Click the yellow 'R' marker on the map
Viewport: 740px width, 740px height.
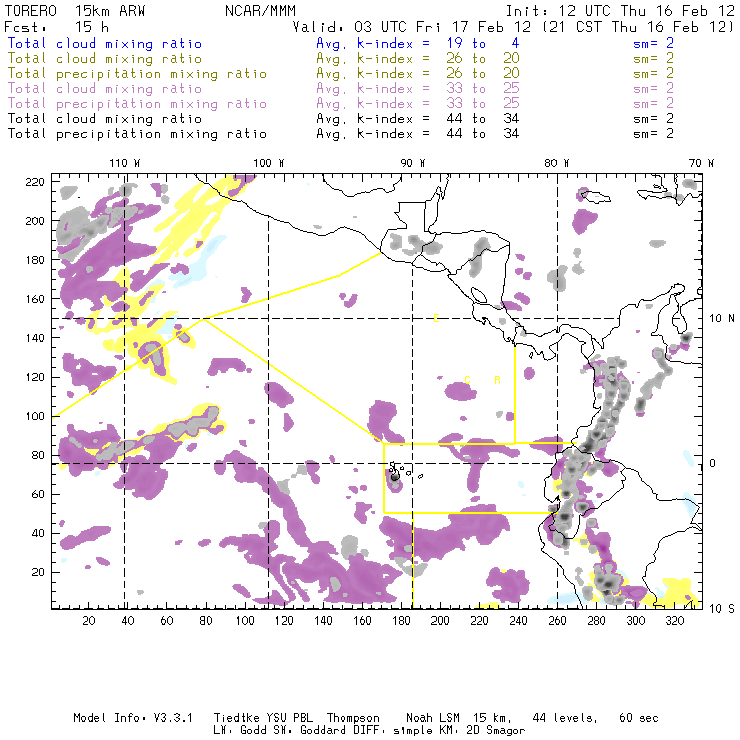pos(497,380)
